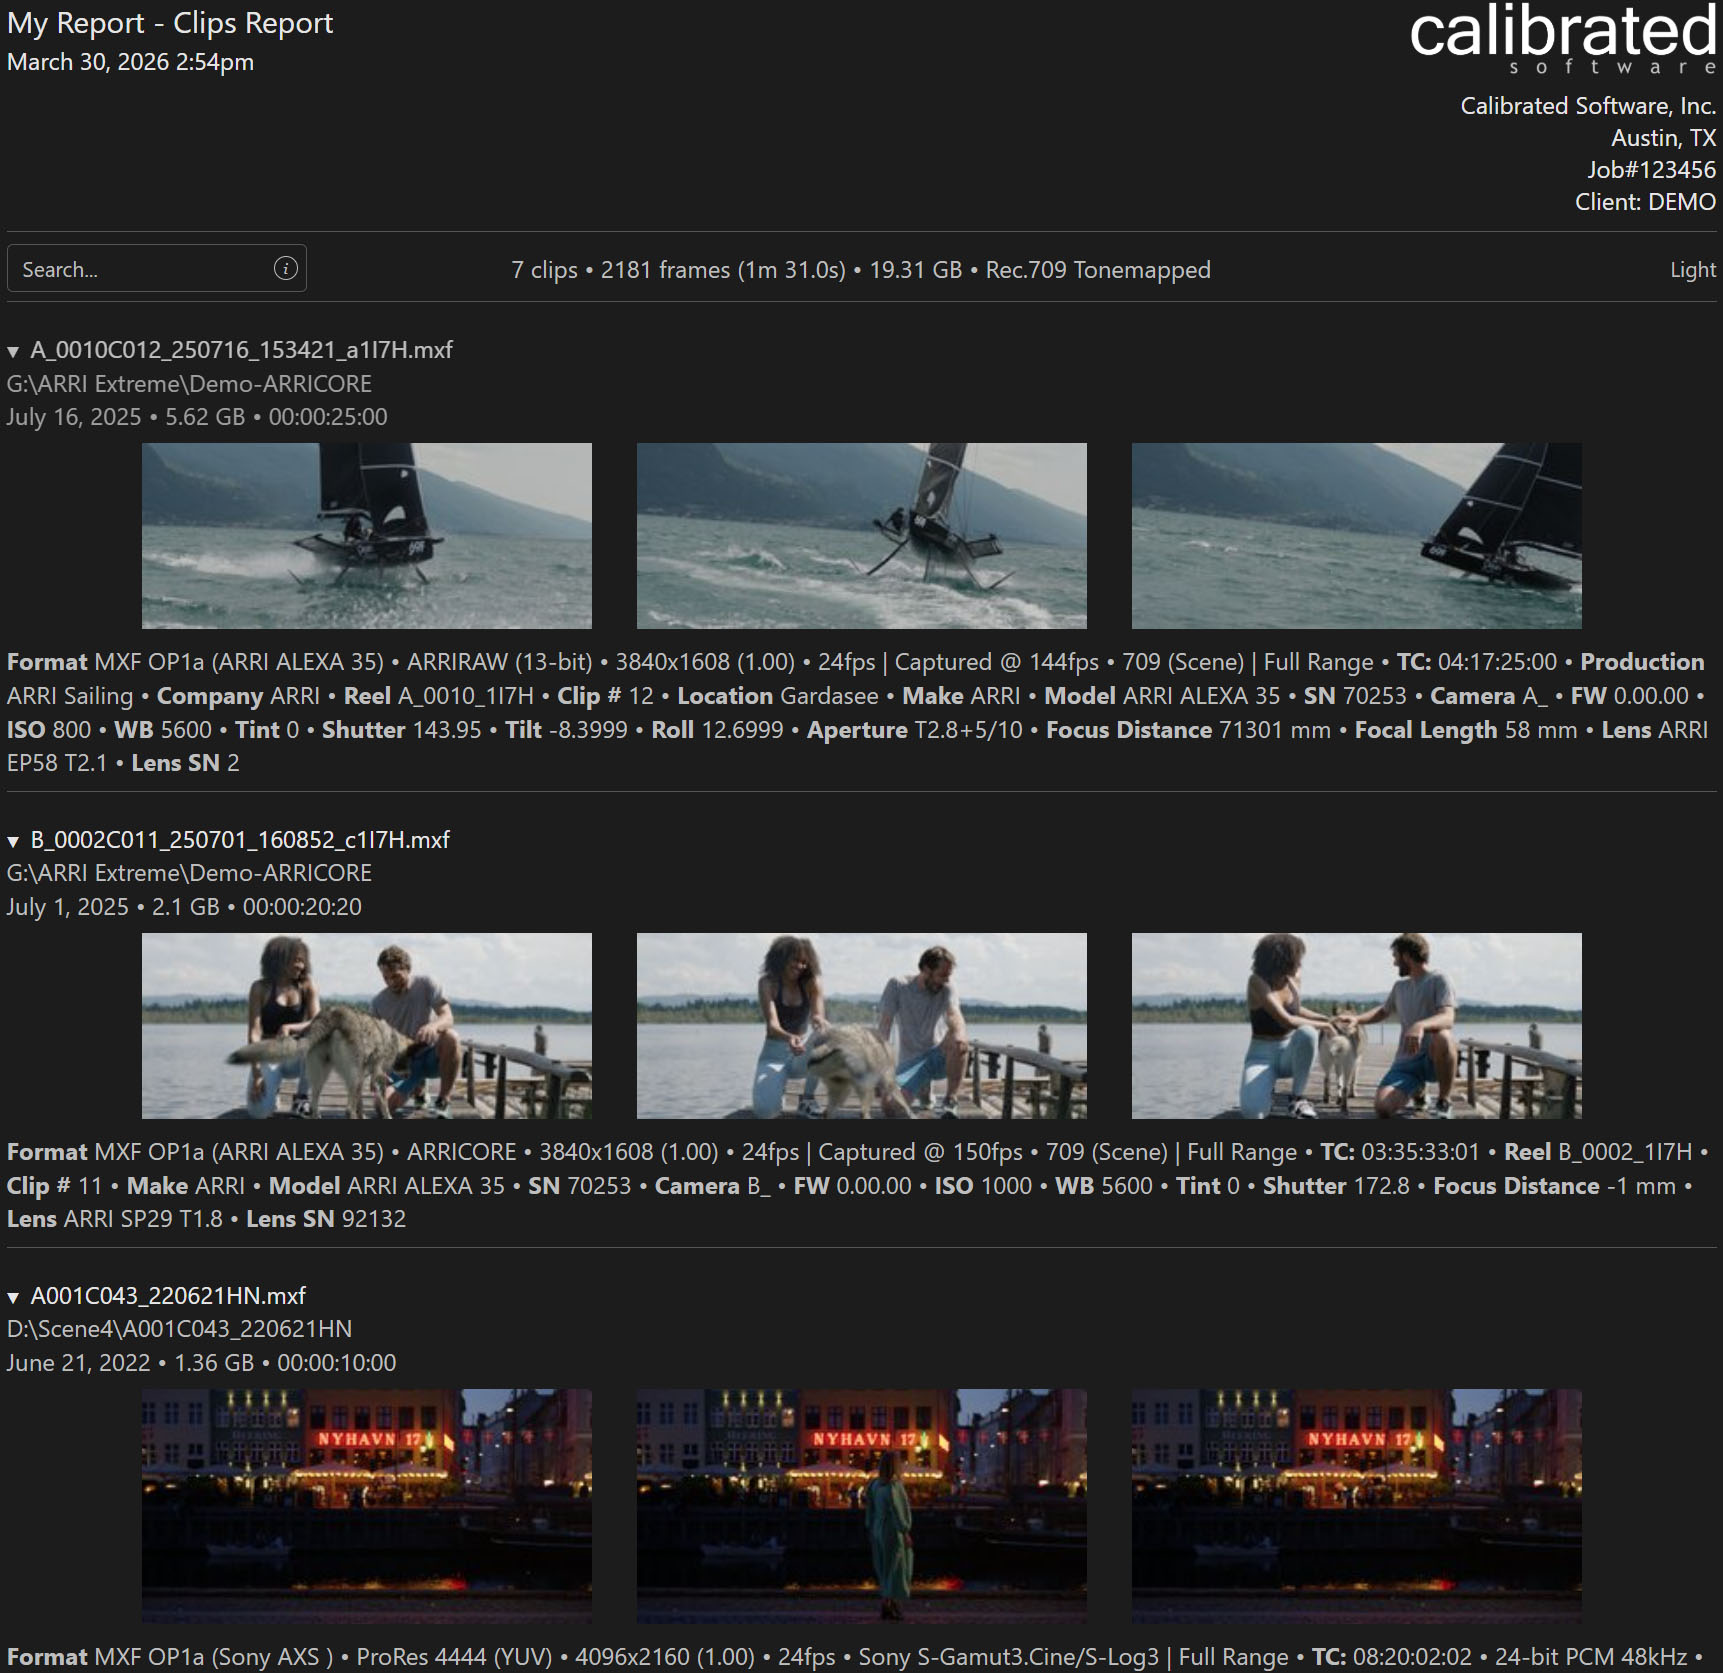Open third dock couple with dog thumbnail
The width and height of the screenshot is (1723, 1673).
[1356, 1026]
